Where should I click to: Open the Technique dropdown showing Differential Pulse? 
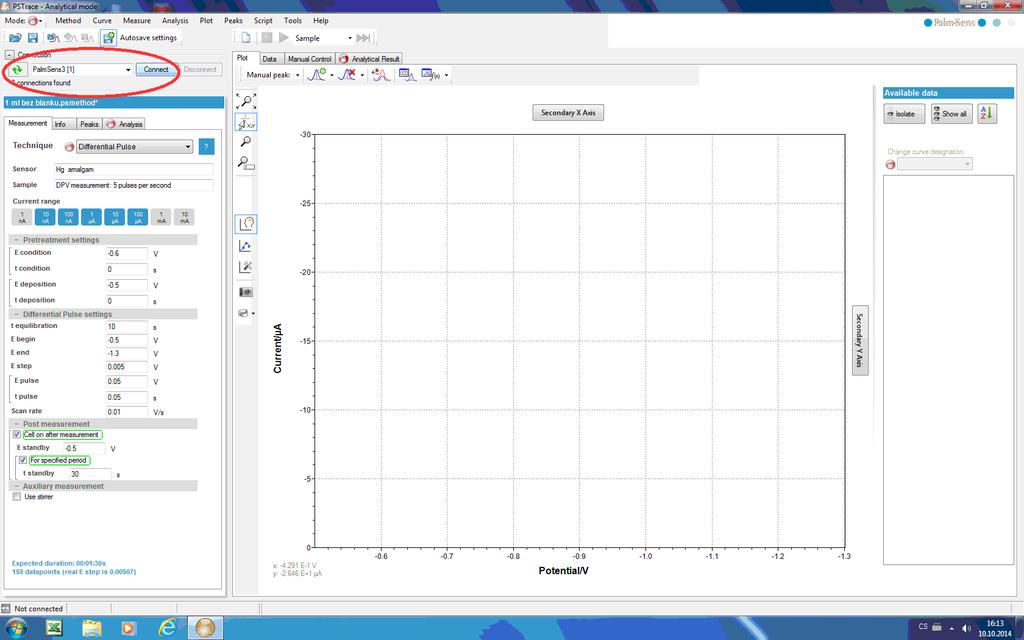[135, 147]
